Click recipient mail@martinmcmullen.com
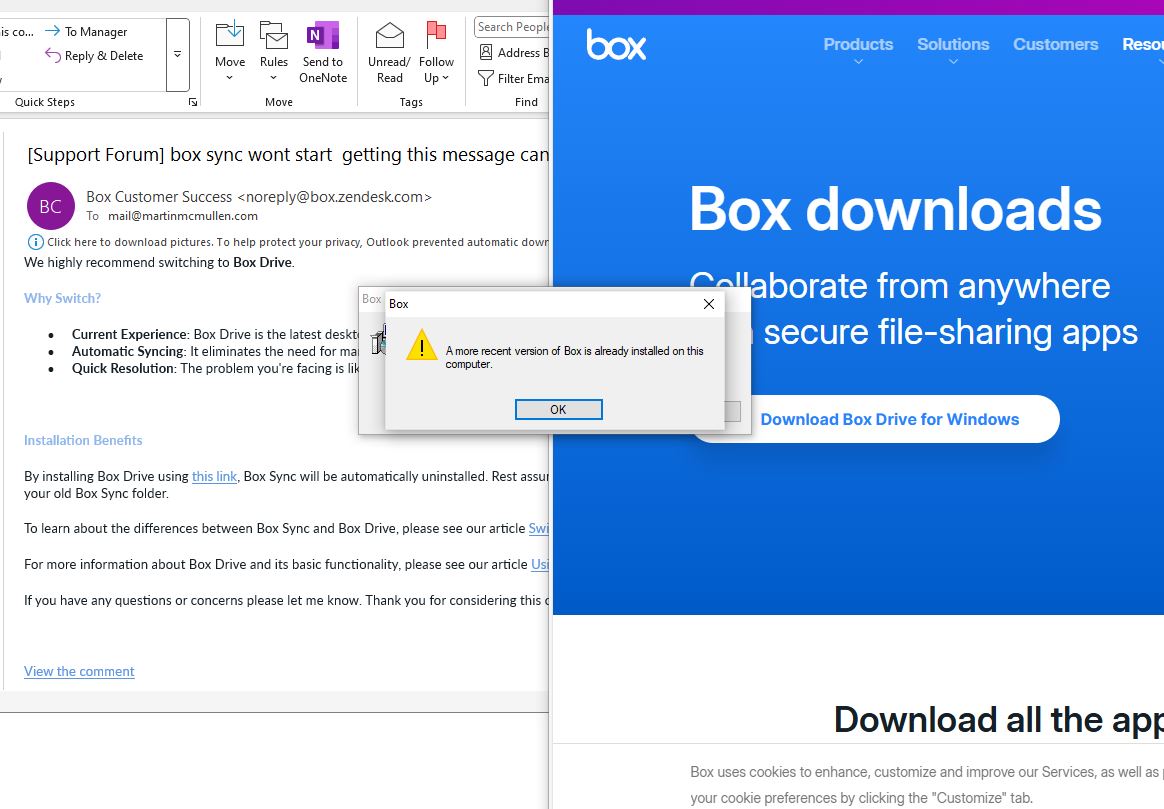Image resolution: width=1164 pixels, height=809 pixels. click(x=183, y=216)
